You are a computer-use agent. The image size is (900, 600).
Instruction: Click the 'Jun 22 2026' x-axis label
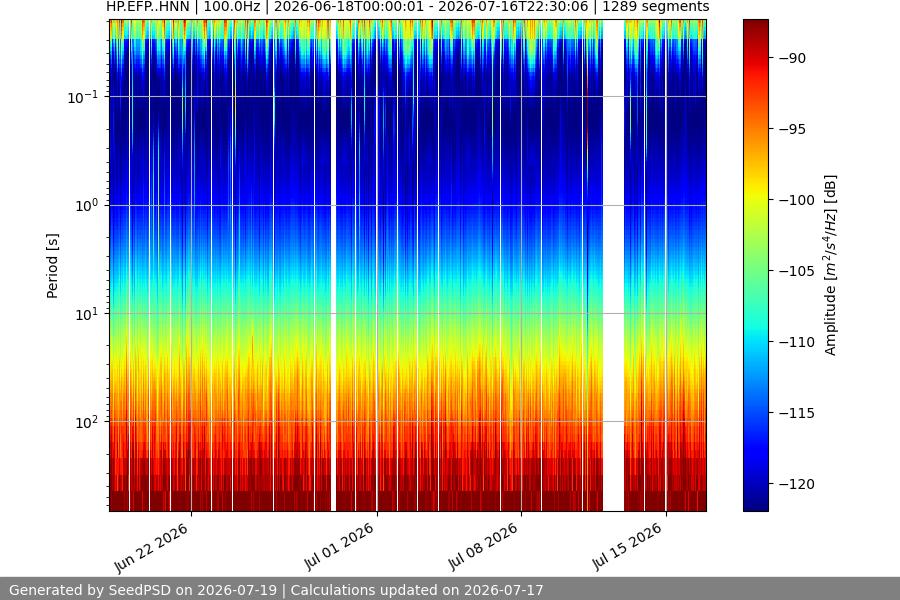(x=152, y=548)
